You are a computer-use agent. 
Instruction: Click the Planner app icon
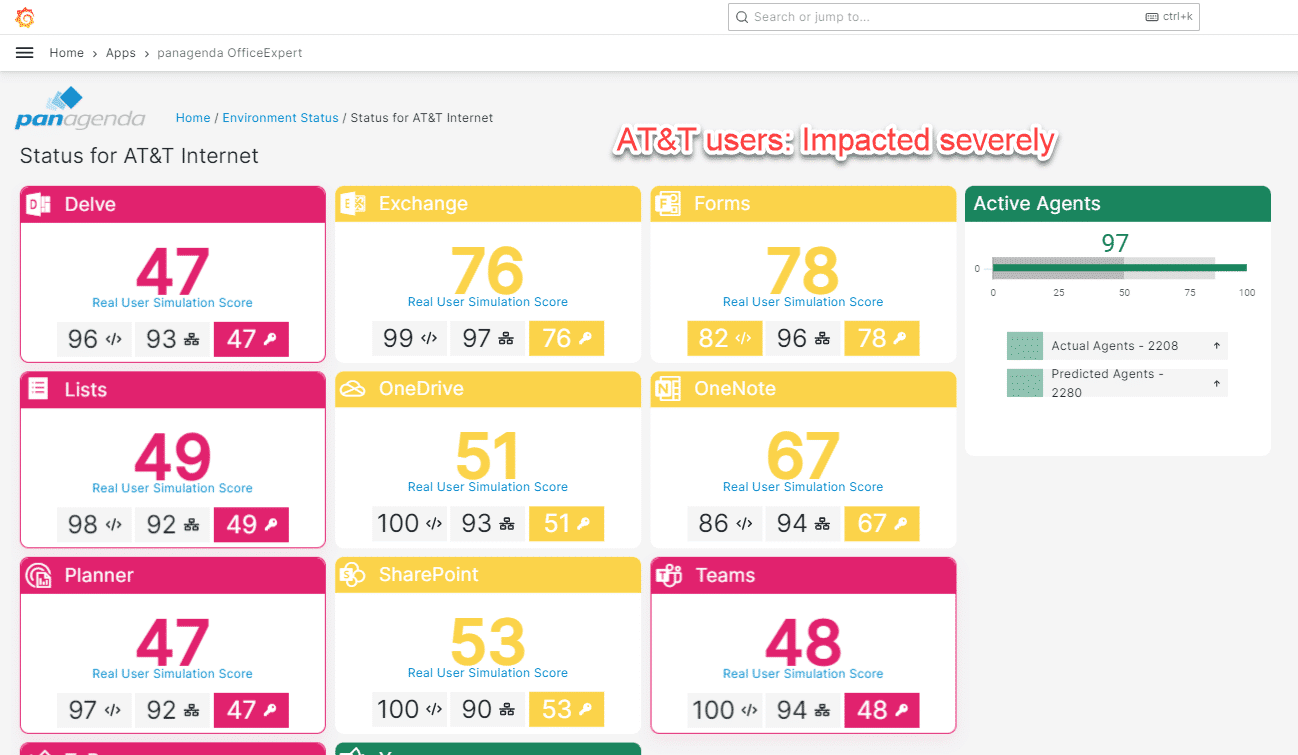pyautogui.click(x=39, y=575)
